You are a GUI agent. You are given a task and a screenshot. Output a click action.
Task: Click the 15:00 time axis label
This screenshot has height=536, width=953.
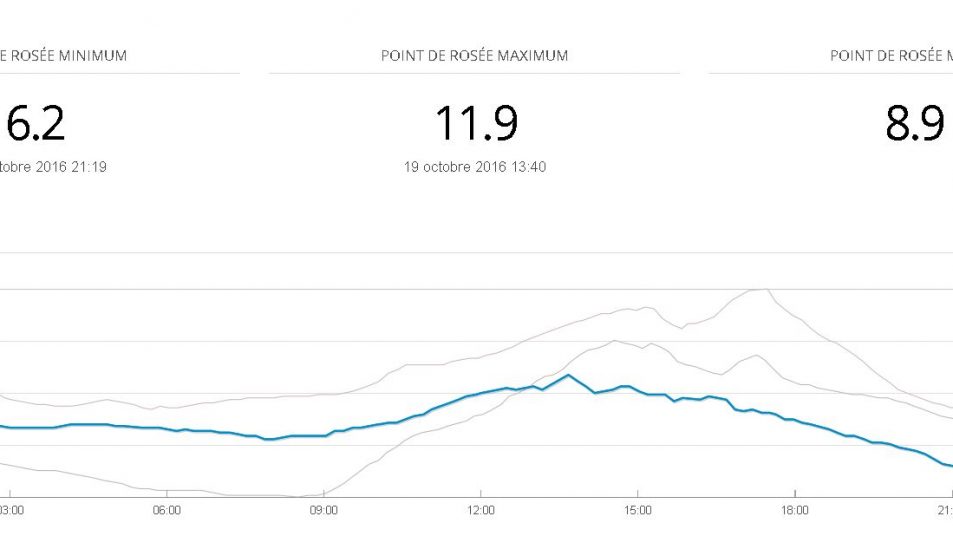pos(637,510)
